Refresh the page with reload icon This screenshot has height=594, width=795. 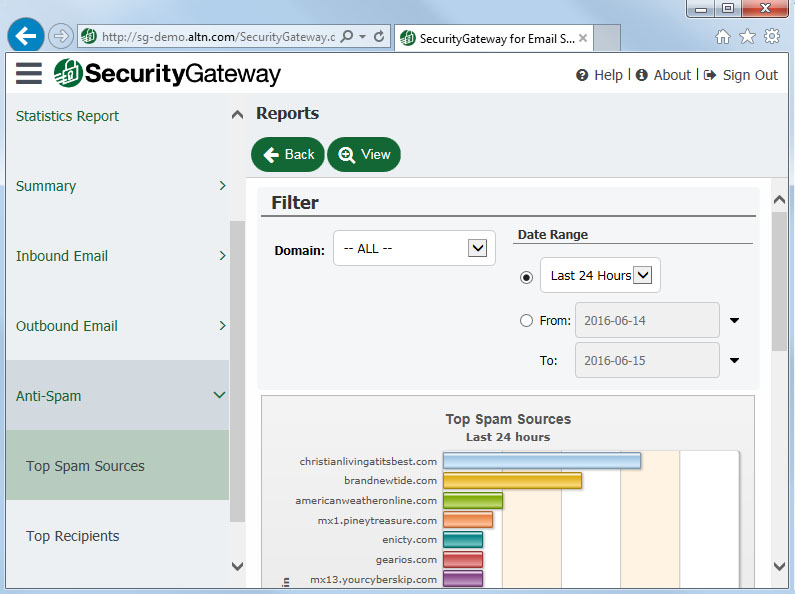coord(379,37)
